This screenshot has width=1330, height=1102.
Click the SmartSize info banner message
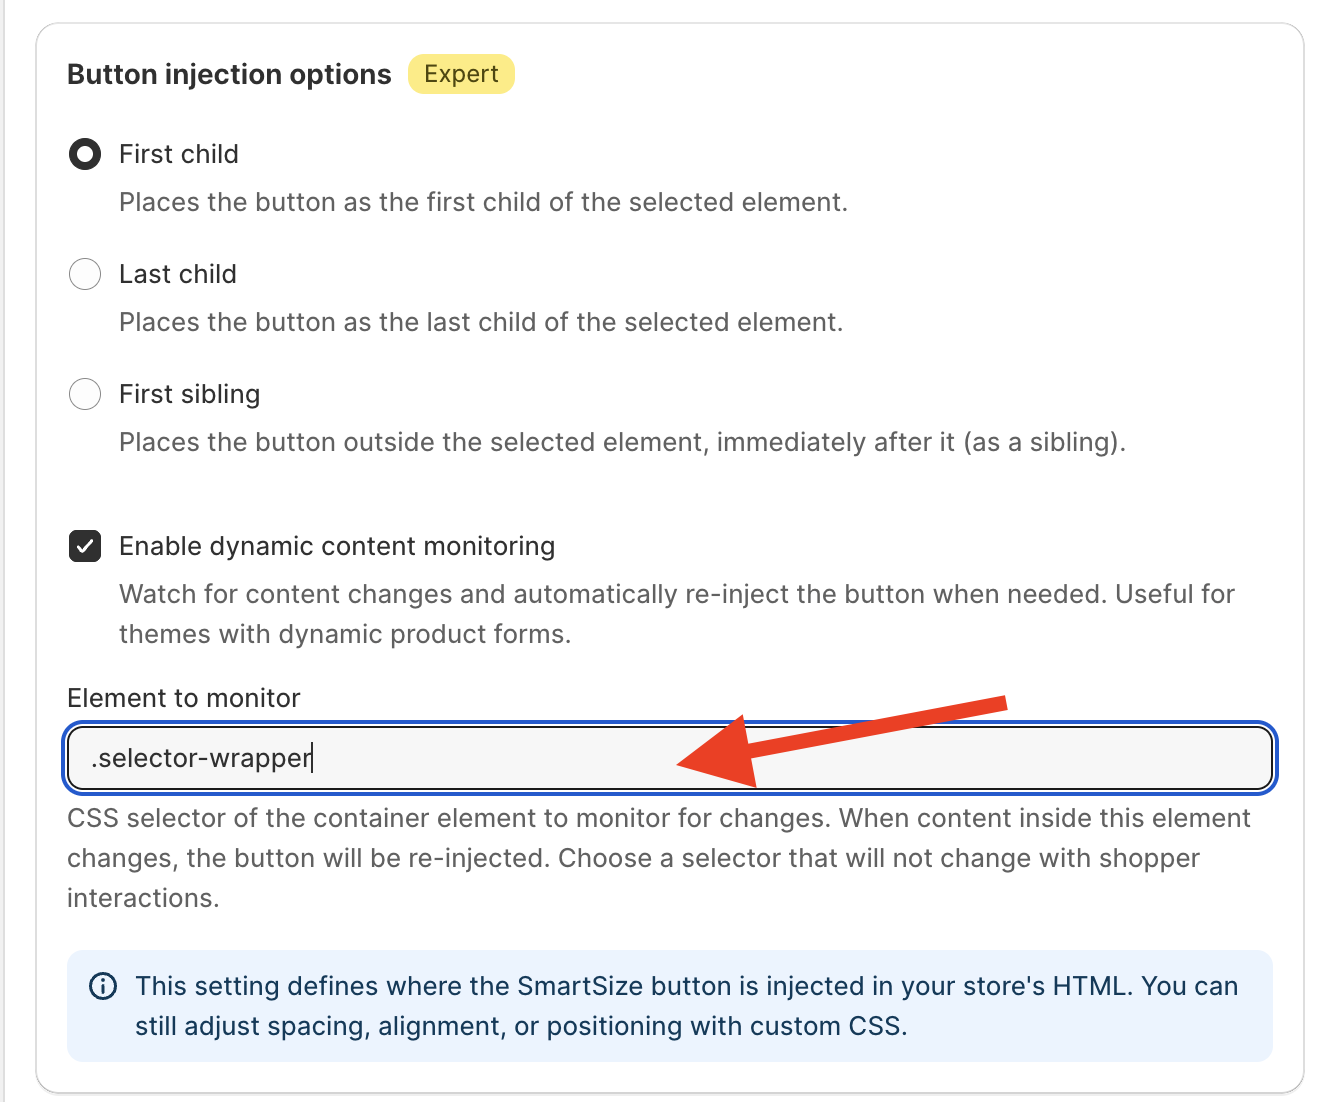tap(686, 1006)
